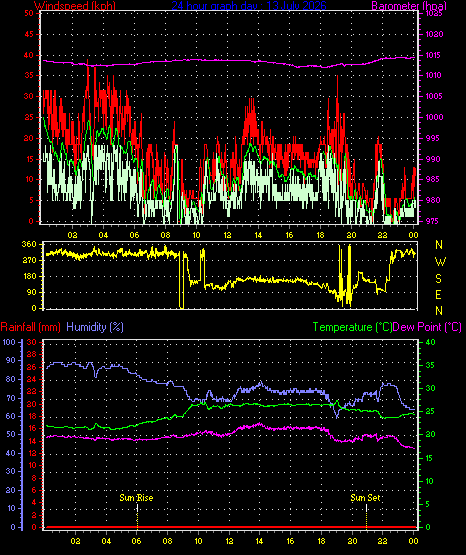Click the 12 hour tick on wind chart
This screenshot has height=555, width=466.
click(227, 235)
